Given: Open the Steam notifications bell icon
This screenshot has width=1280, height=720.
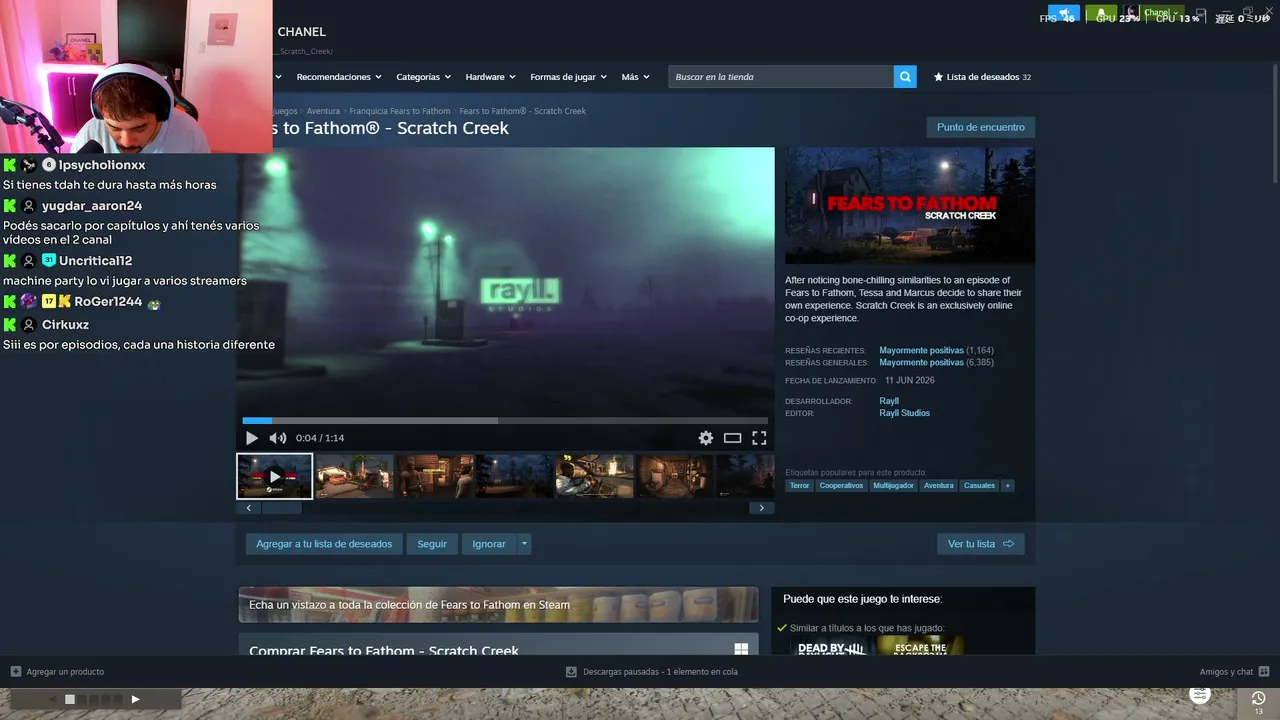Looking at the screenshot, I should [x=1101, y=14].
